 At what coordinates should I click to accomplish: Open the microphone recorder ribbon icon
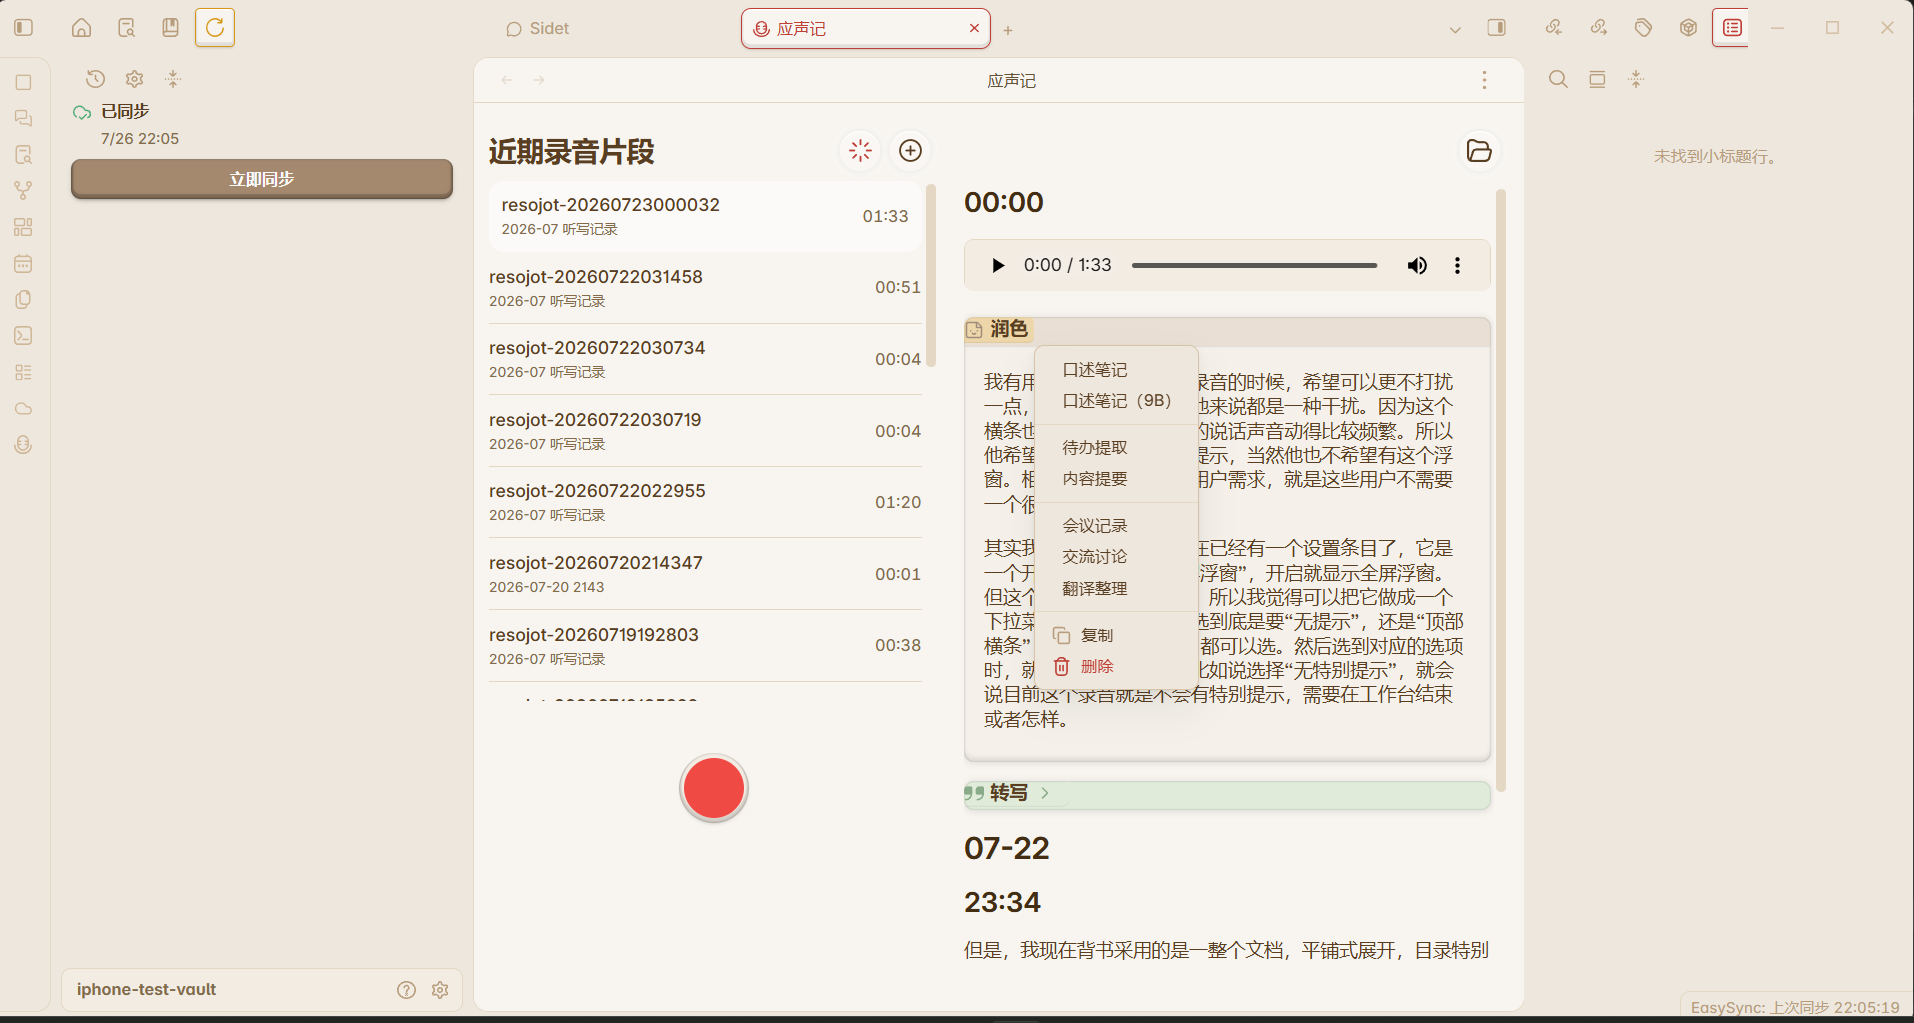click(x=23, y=445)
